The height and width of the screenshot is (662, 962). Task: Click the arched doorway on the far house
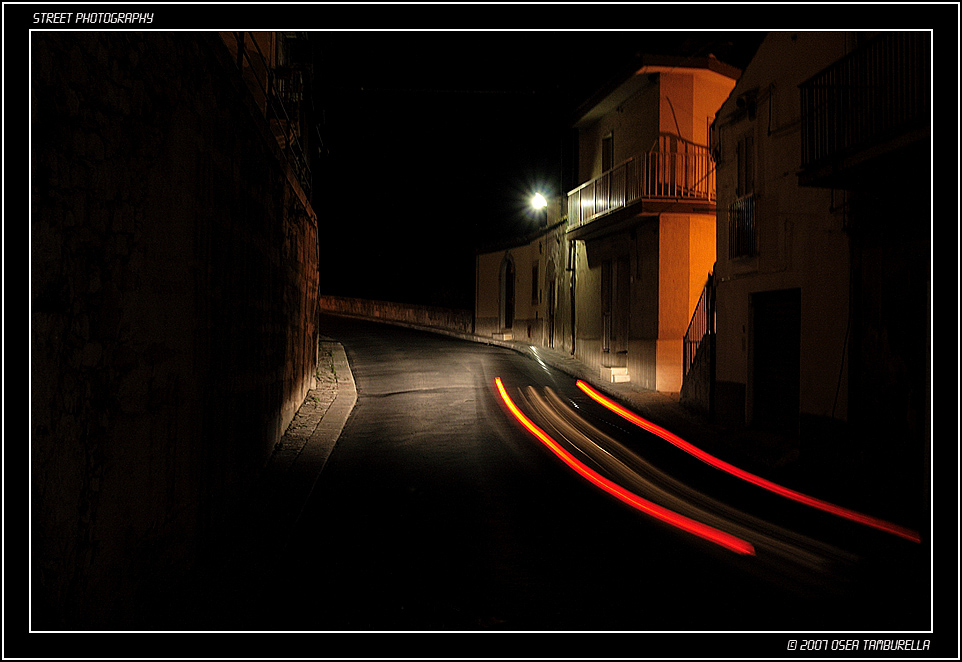pos(508,294)
